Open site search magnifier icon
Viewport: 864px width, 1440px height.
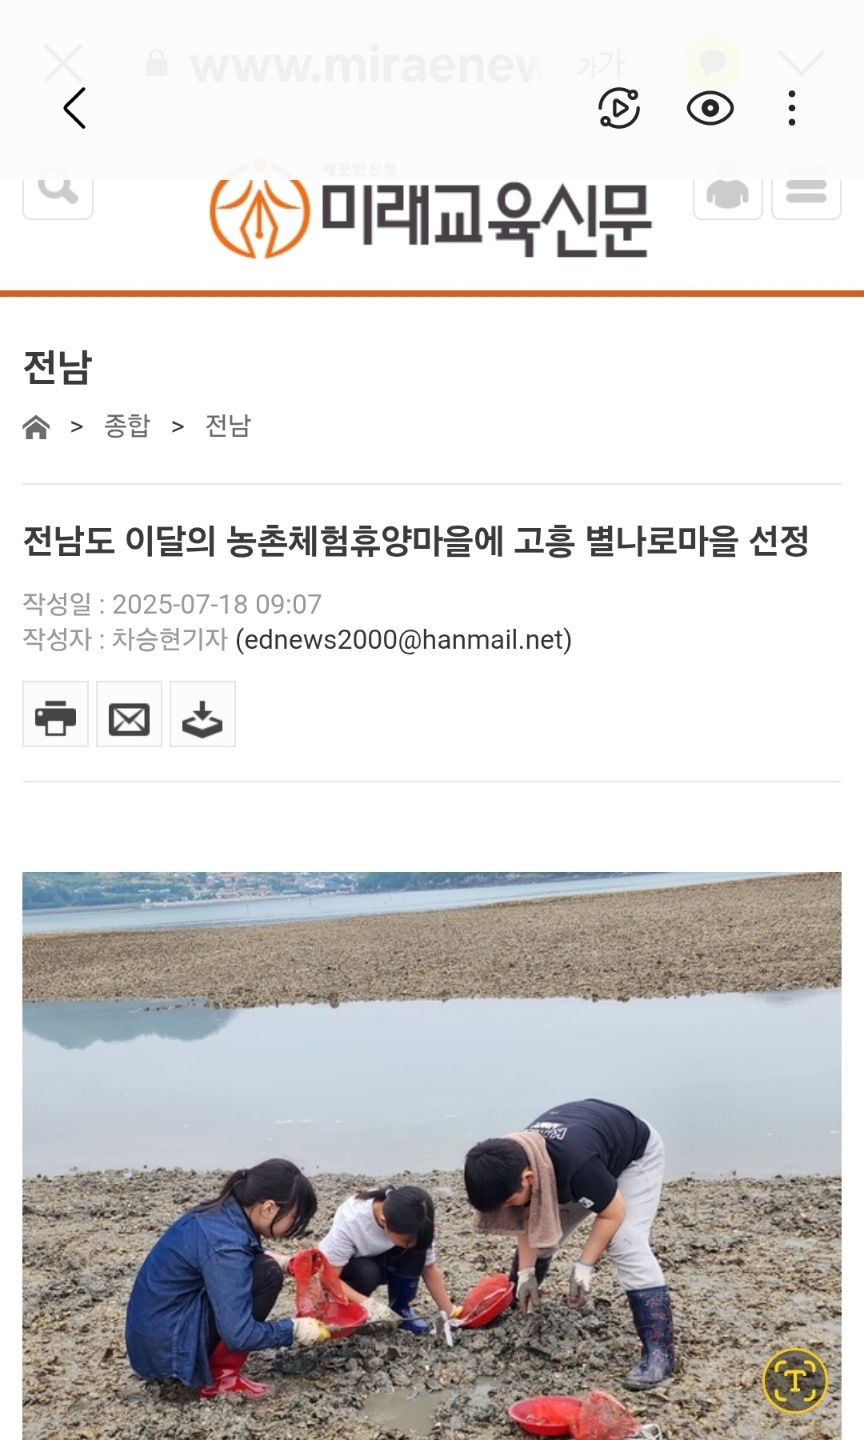pyautogui.click(x=58, y=192)
